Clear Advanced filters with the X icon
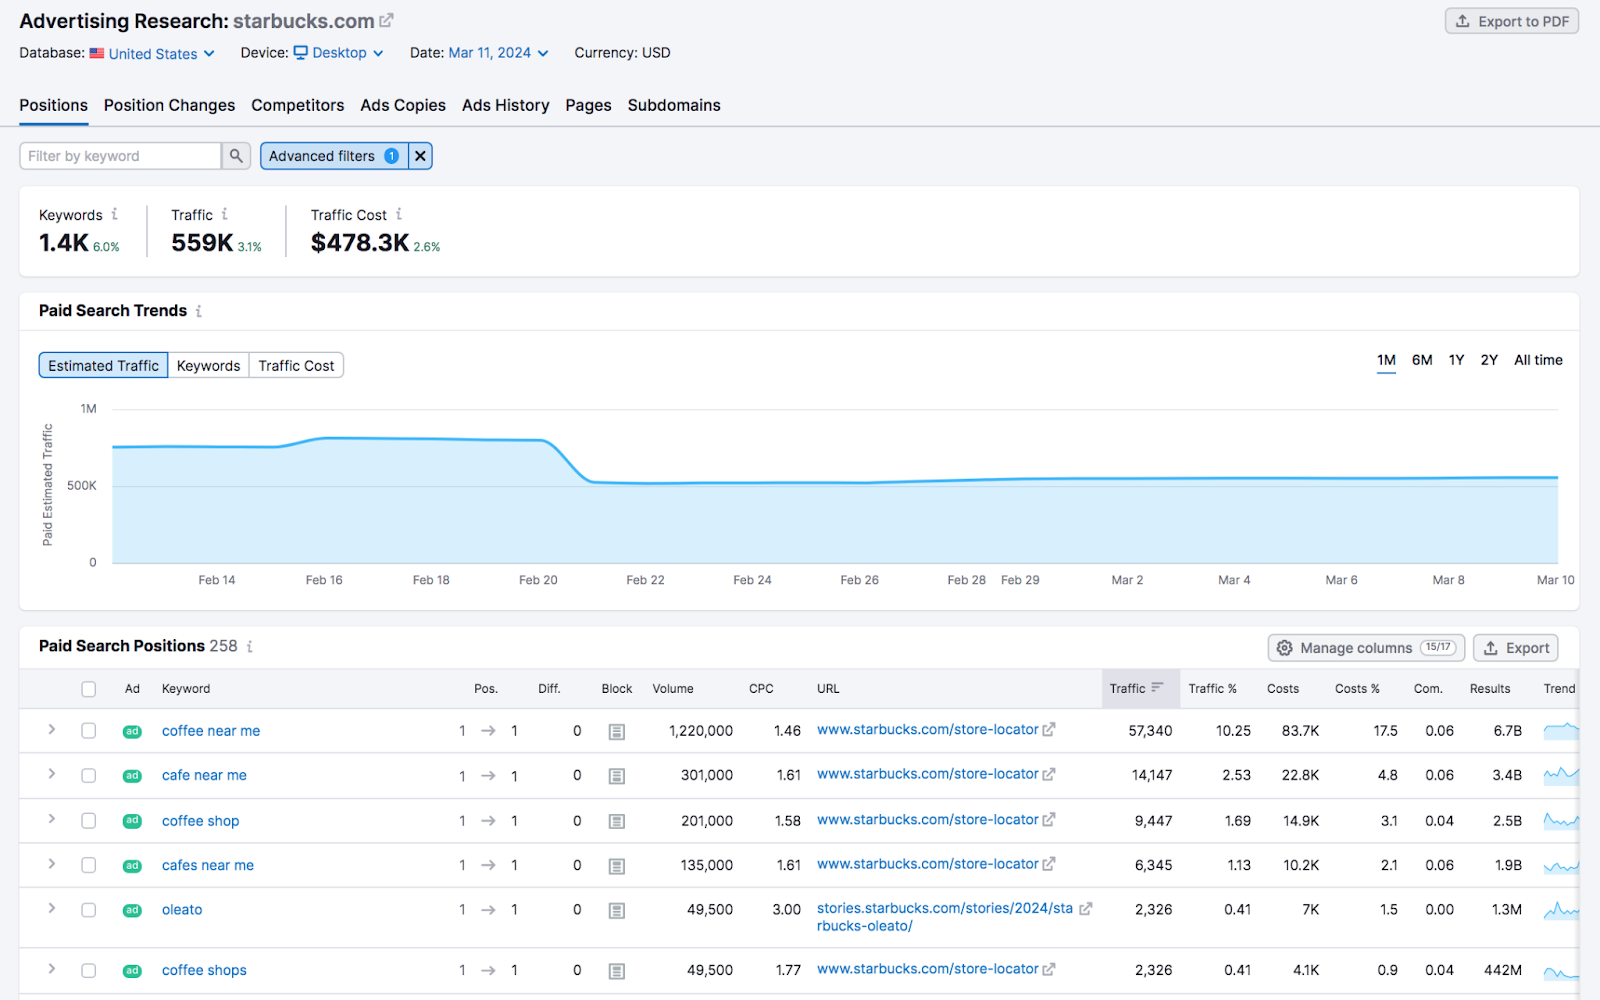The image size is (1600, 1000). pos(420,156)
